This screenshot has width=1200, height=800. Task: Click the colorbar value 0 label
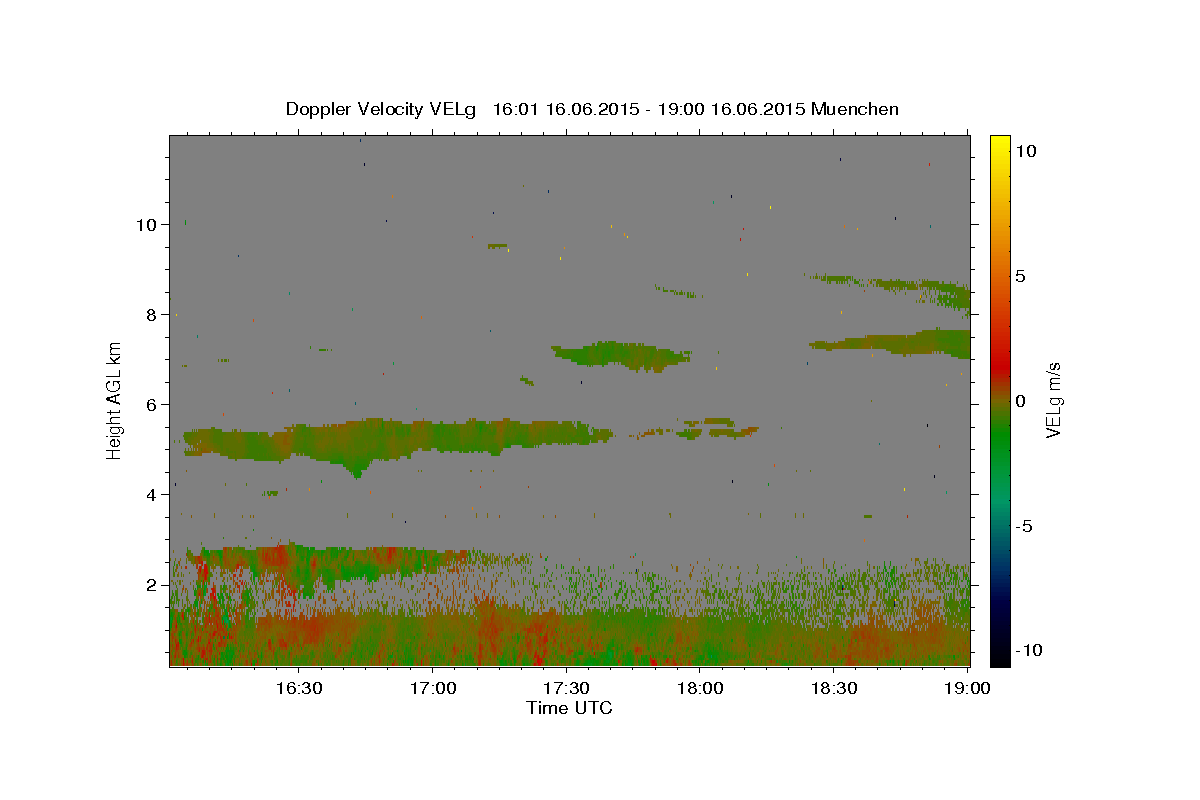click(x=1020, y=401)
